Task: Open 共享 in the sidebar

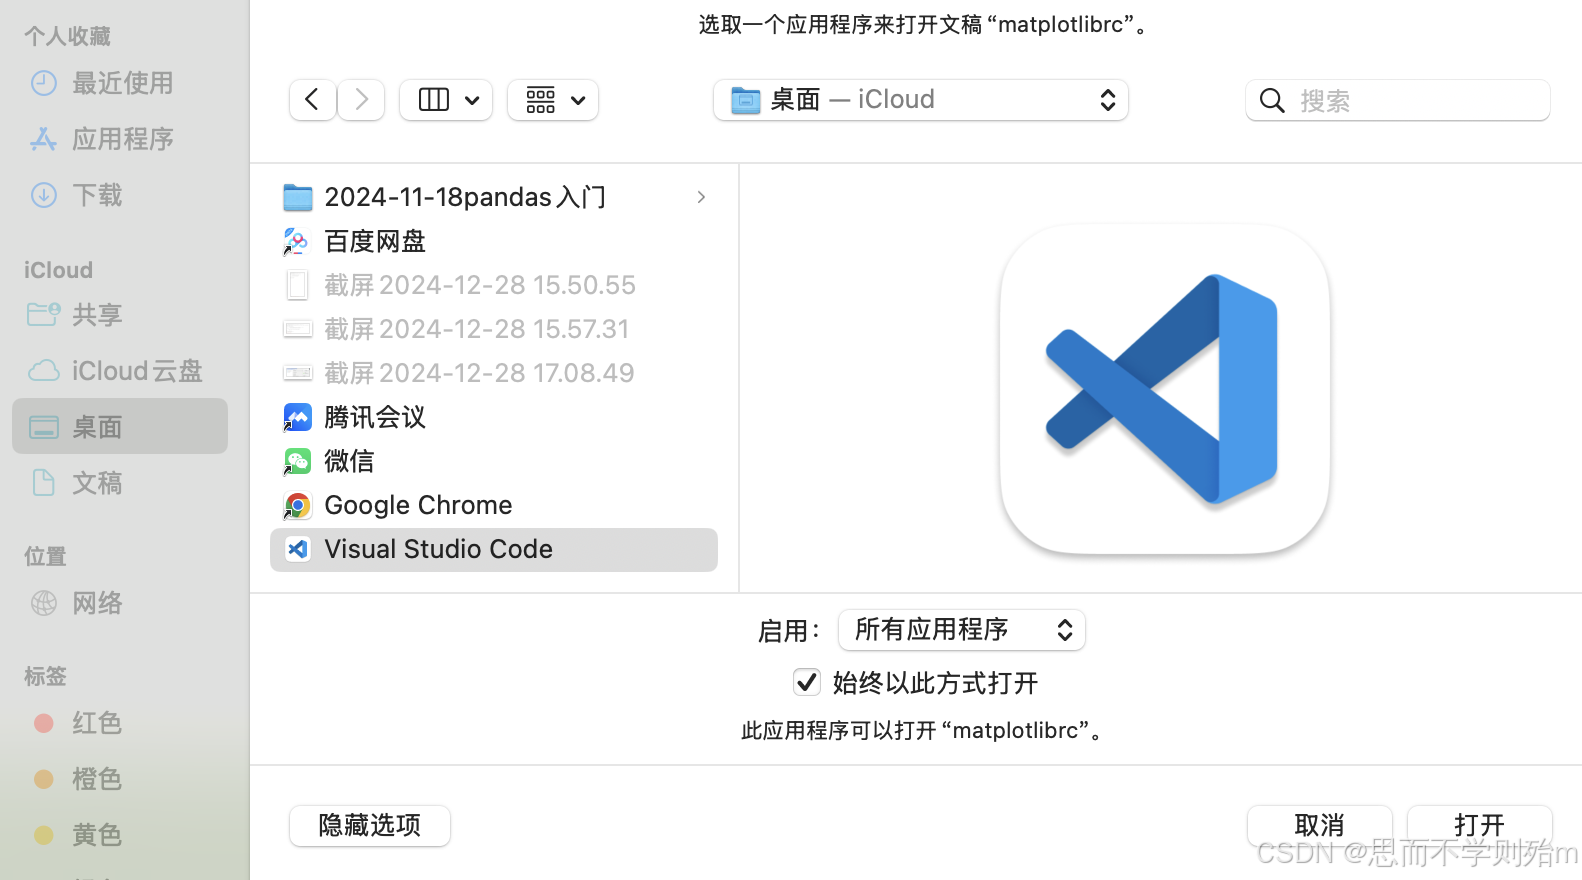Action: pyautogui.click(x=120, y=315)
